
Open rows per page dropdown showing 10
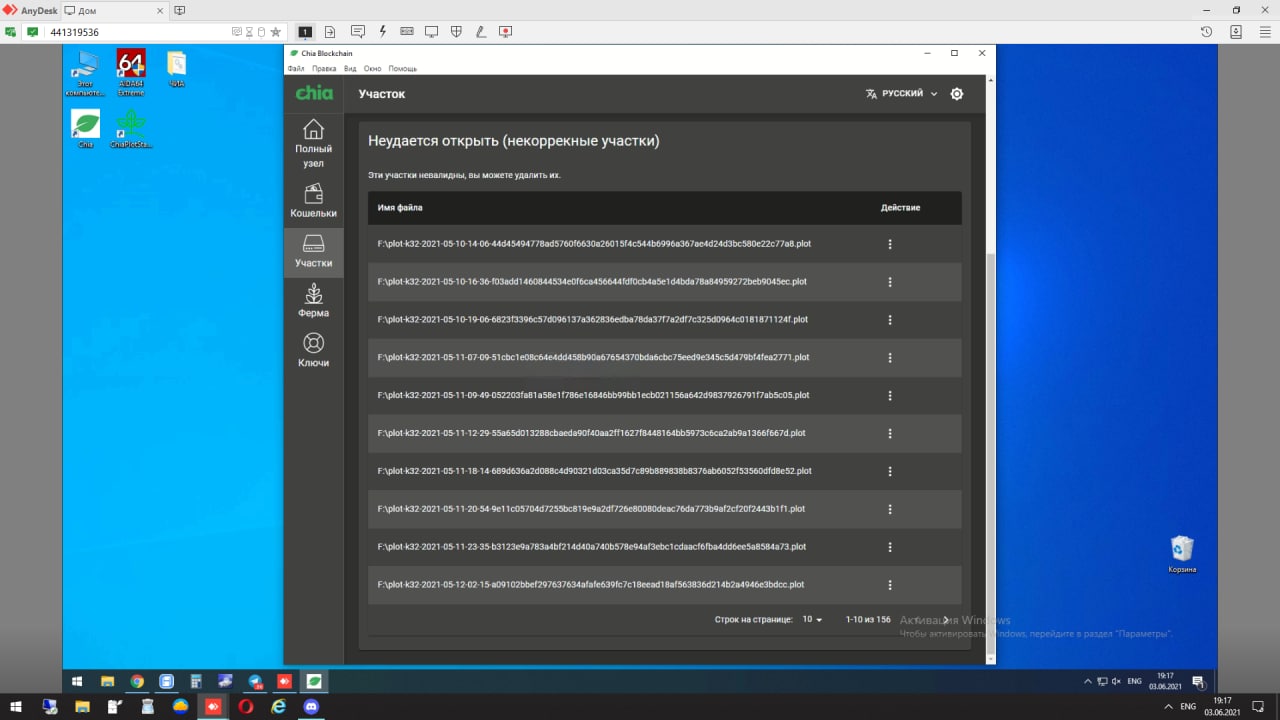point(812,620)
